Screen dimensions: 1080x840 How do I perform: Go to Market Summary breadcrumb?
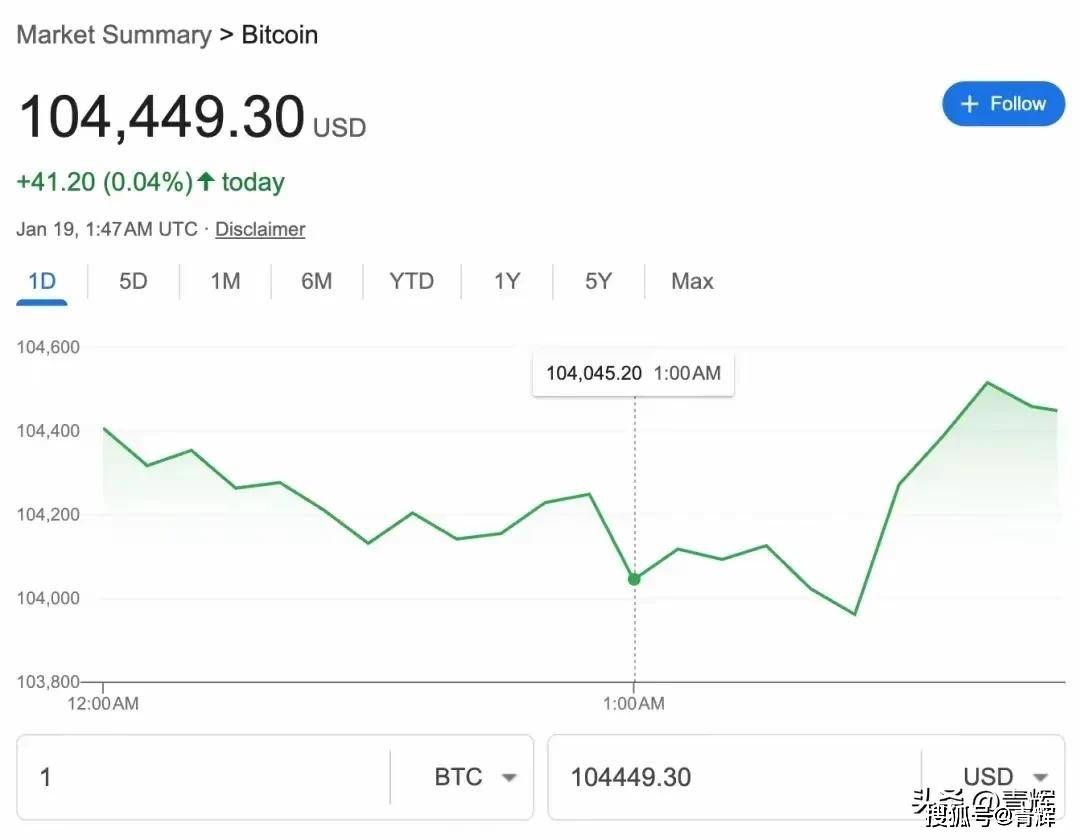[114, 34]
